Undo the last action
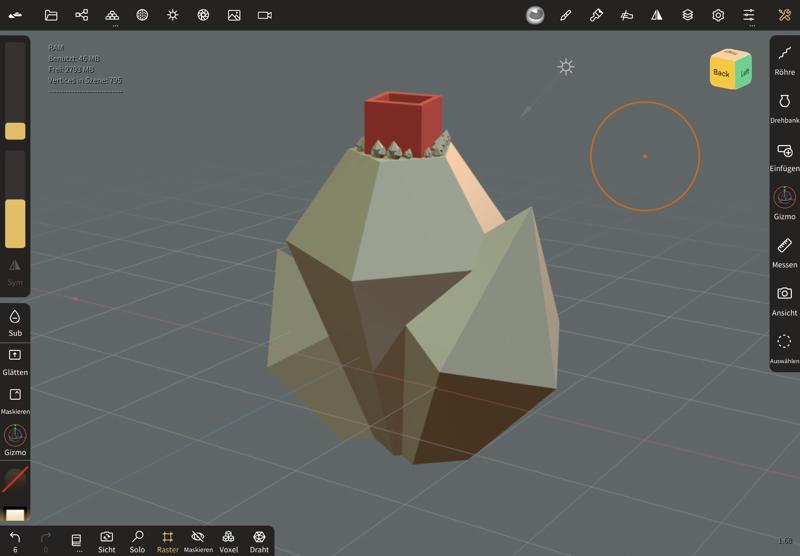 [x=15, y=541]
